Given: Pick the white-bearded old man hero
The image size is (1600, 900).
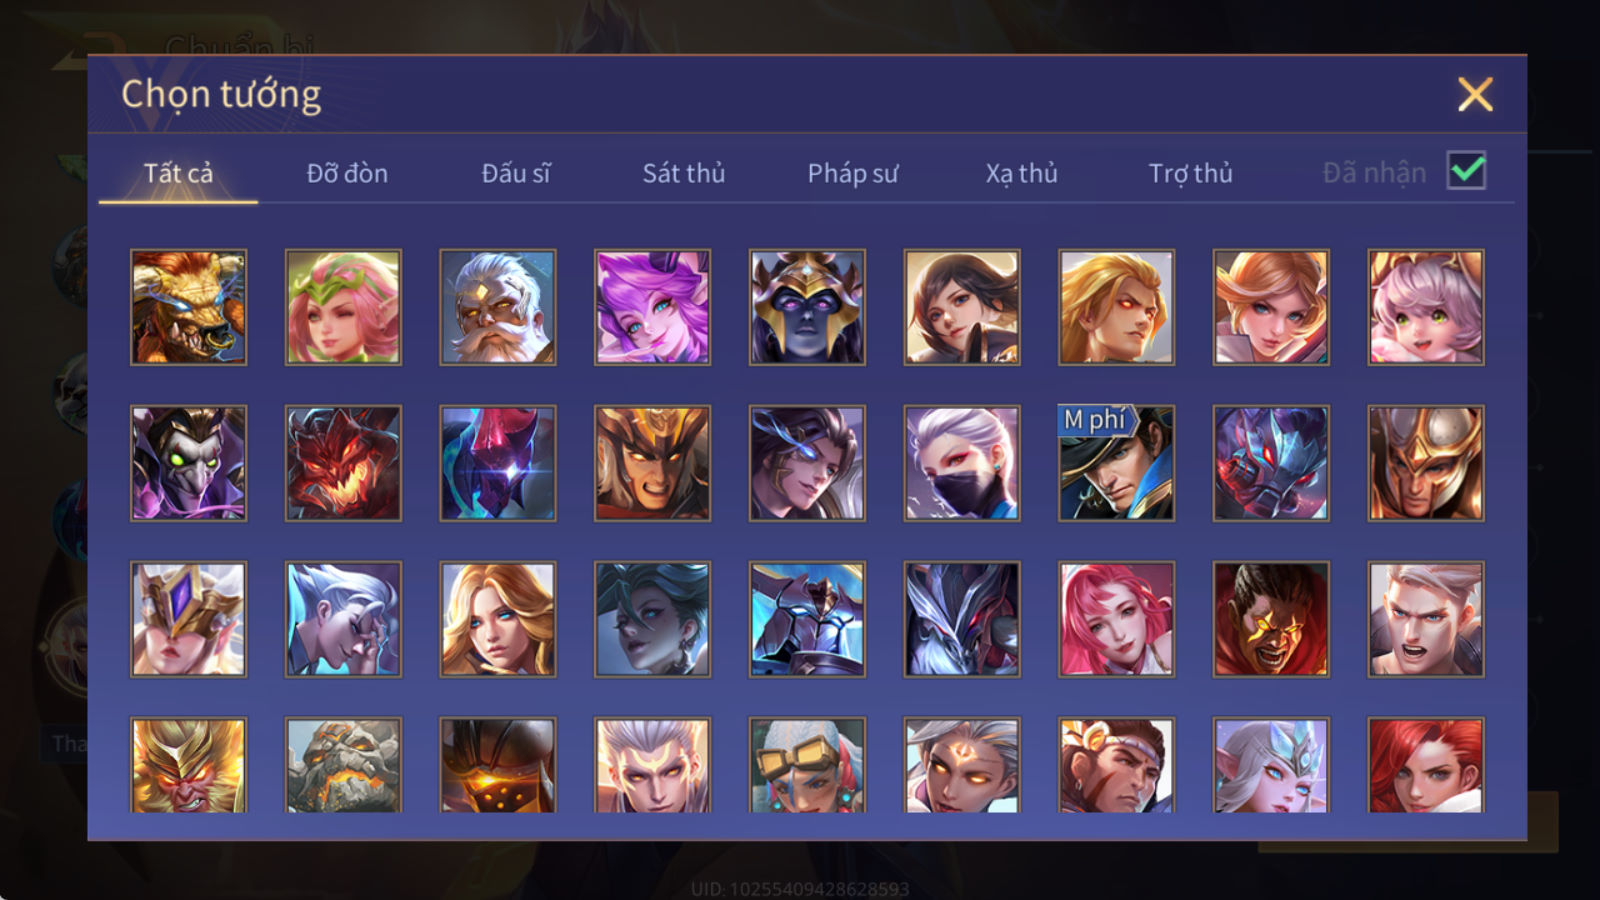Looking at the screenshot, I should point(498,307).
